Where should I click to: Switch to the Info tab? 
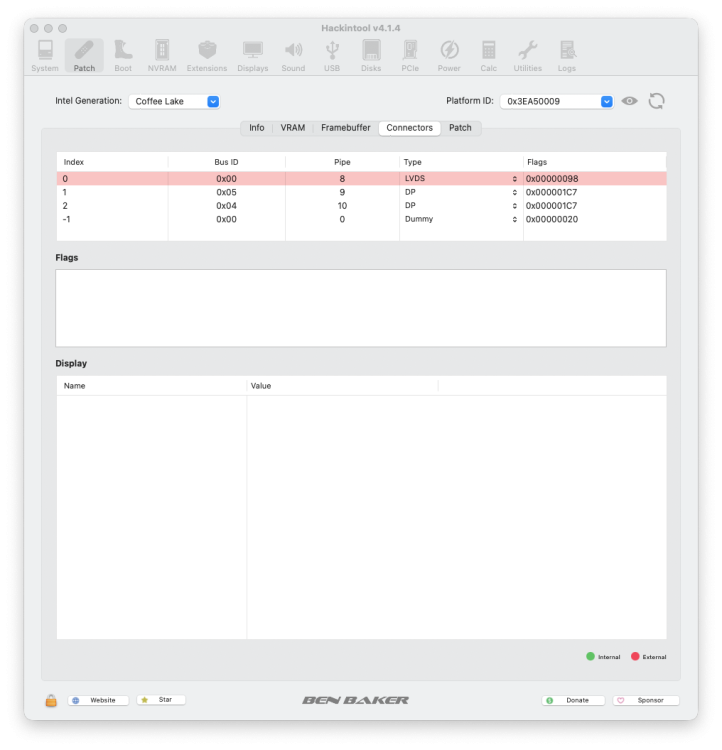coord(256,128)
